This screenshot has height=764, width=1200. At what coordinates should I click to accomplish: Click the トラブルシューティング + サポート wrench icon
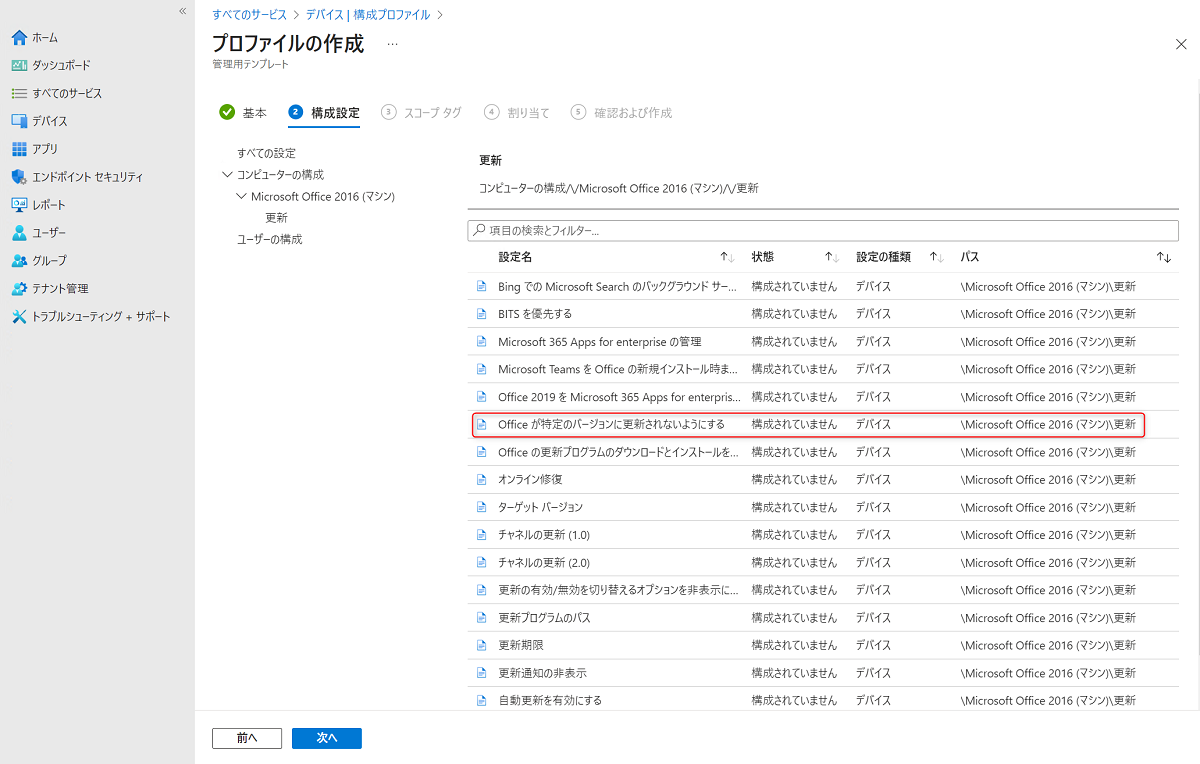click(19, 317)
